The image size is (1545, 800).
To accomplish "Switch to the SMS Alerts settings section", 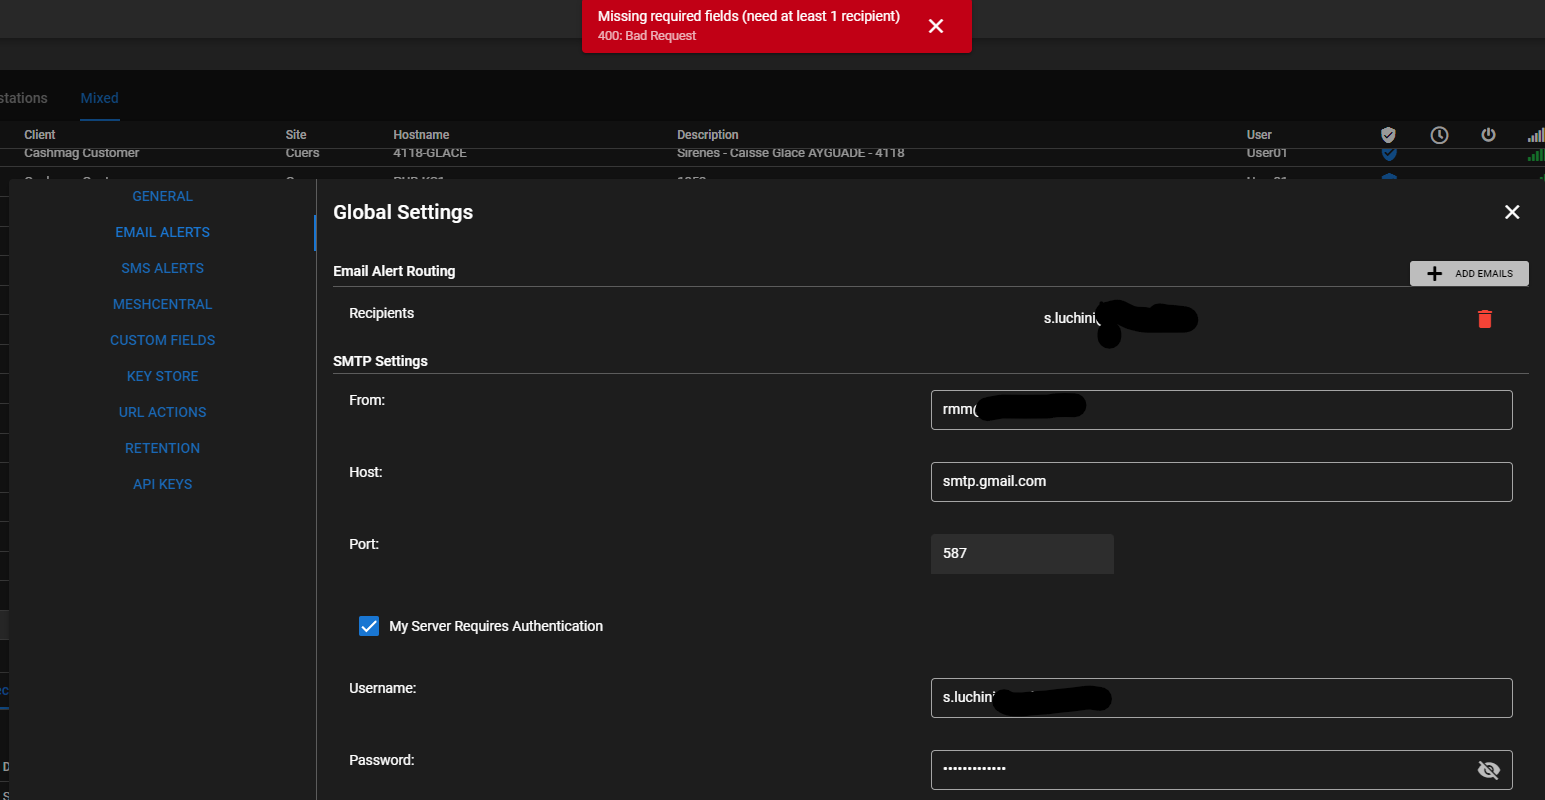I will (x=162, y=267).
